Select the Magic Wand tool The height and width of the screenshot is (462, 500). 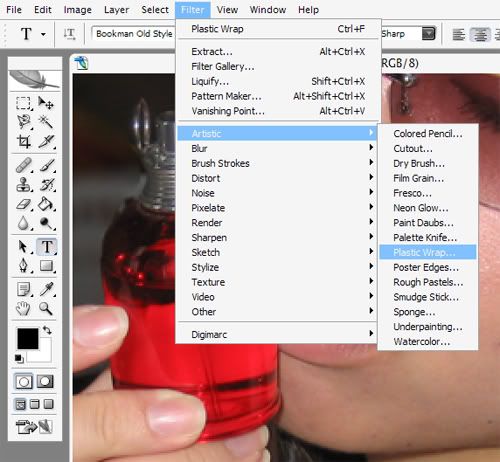pyautogui.click(x=46, y=122)
